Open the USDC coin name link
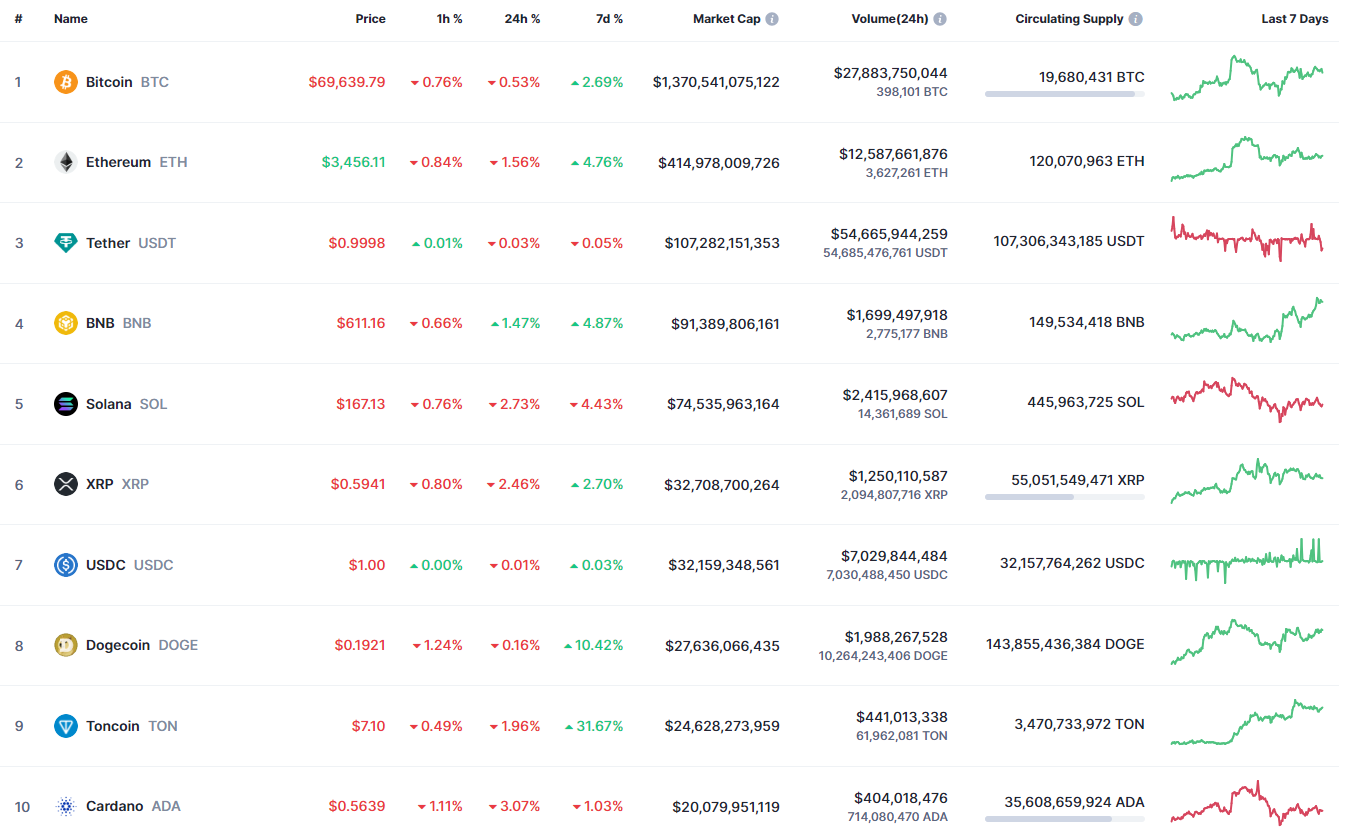1362x835 pixels. (106, 565)
